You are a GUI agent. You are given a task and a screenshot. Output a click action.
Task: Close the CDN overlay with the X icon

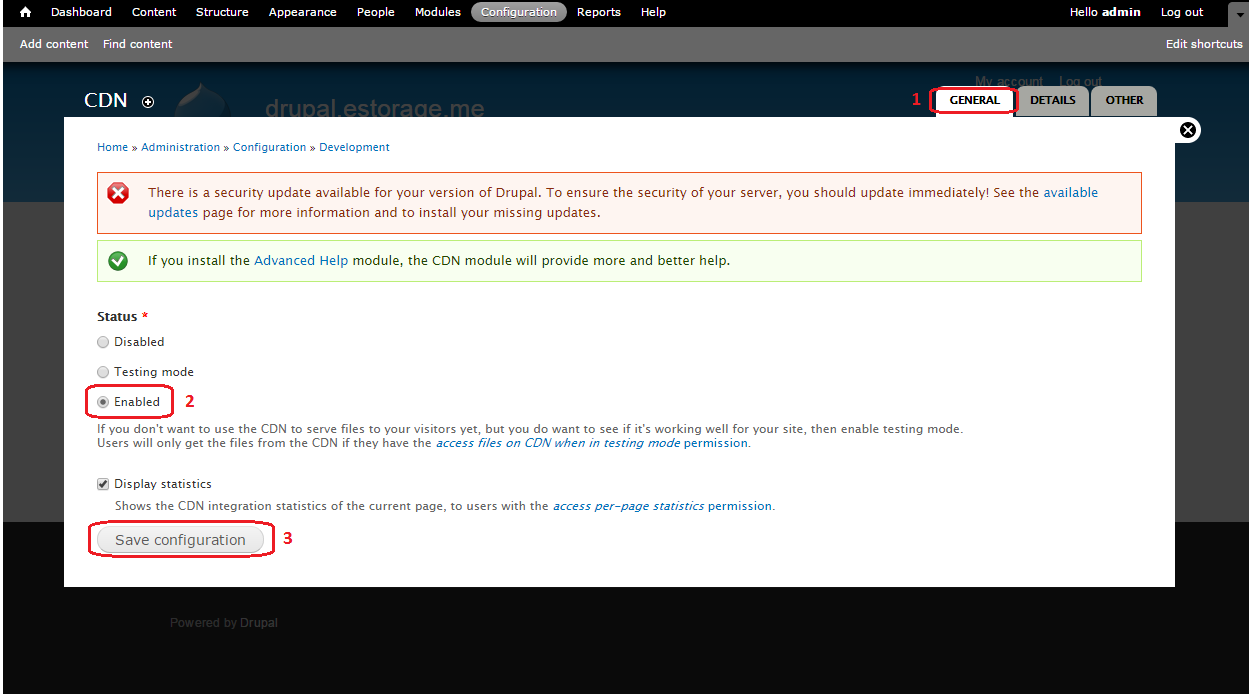click(x=1188, y=130)
